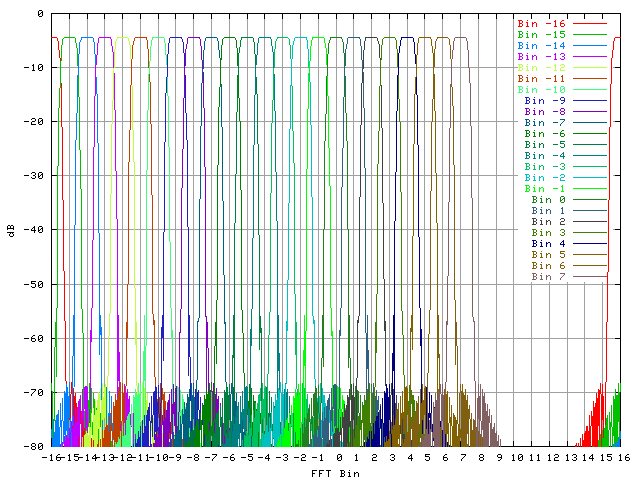Click the 10 tick label on the x-axis
The height and width of the screenshot is (480, 640).
click(516, 458)
